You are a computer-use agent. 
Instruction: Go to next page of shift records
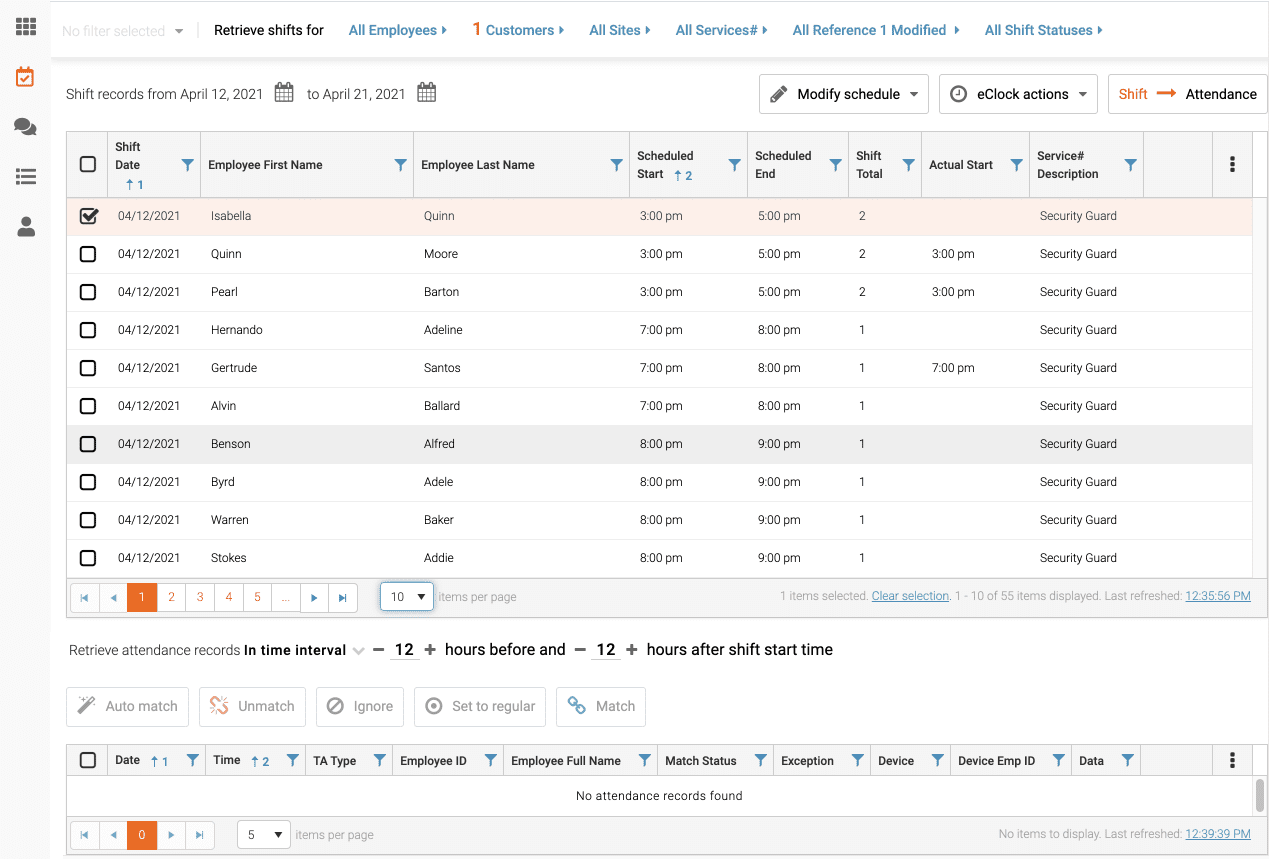pyautogui.click(x=314, y=598)
